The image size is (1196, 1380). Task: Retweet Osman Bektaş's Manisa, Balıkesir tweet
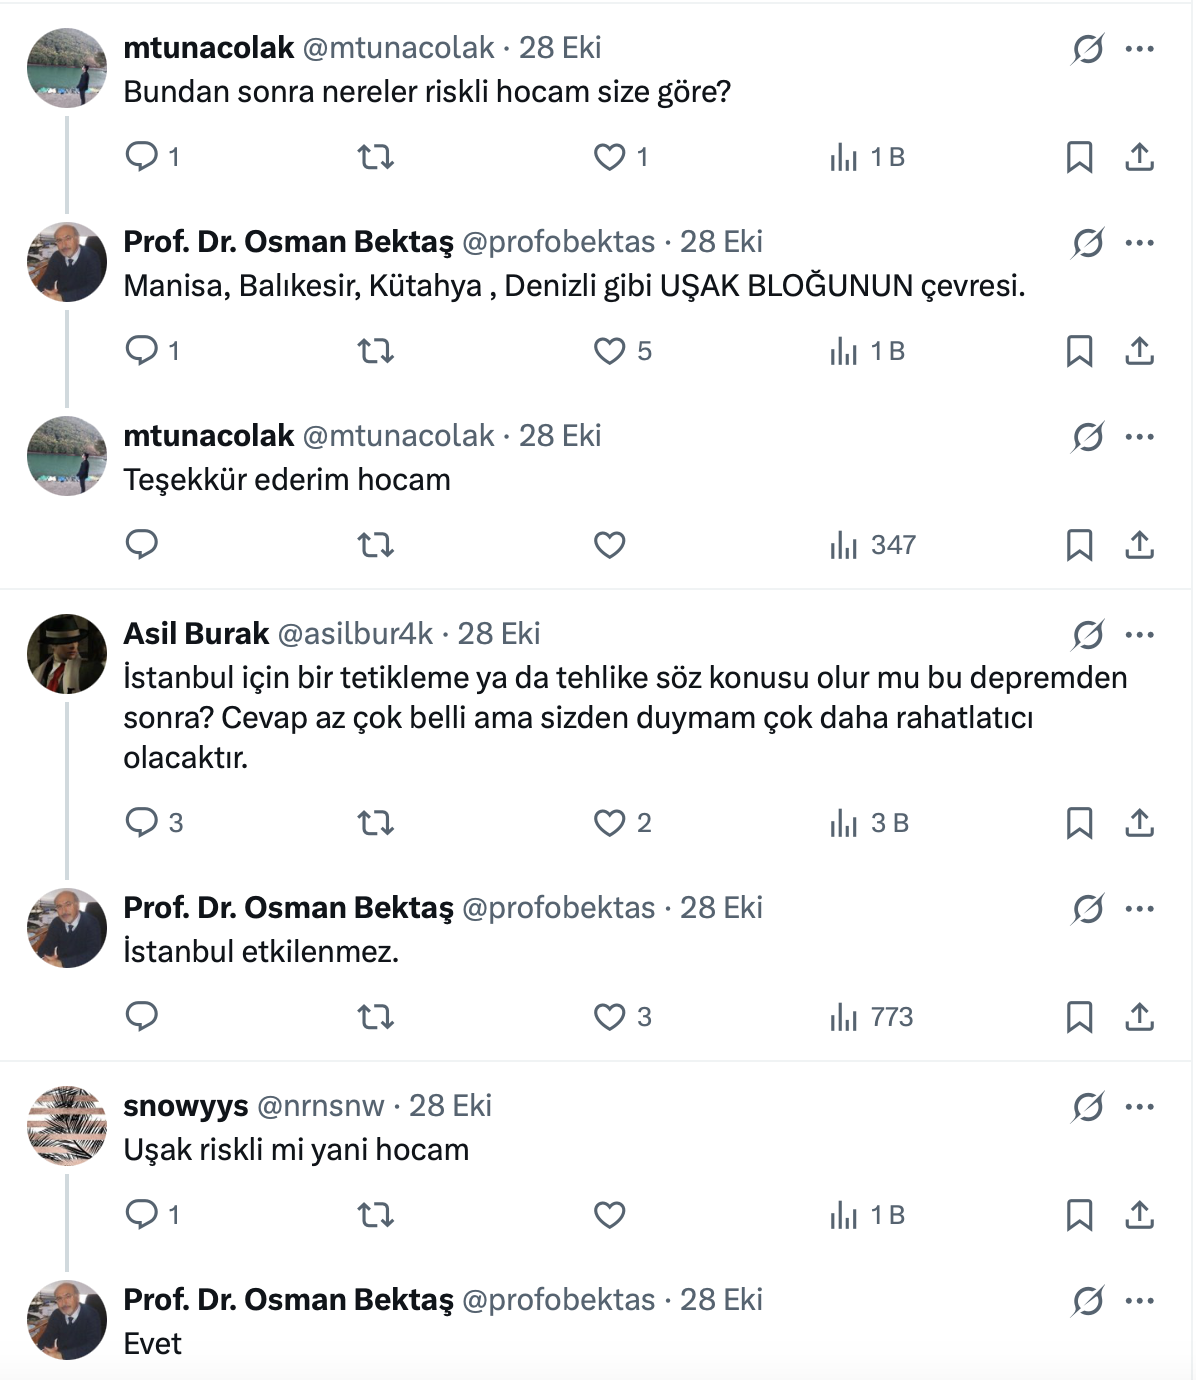376,351
